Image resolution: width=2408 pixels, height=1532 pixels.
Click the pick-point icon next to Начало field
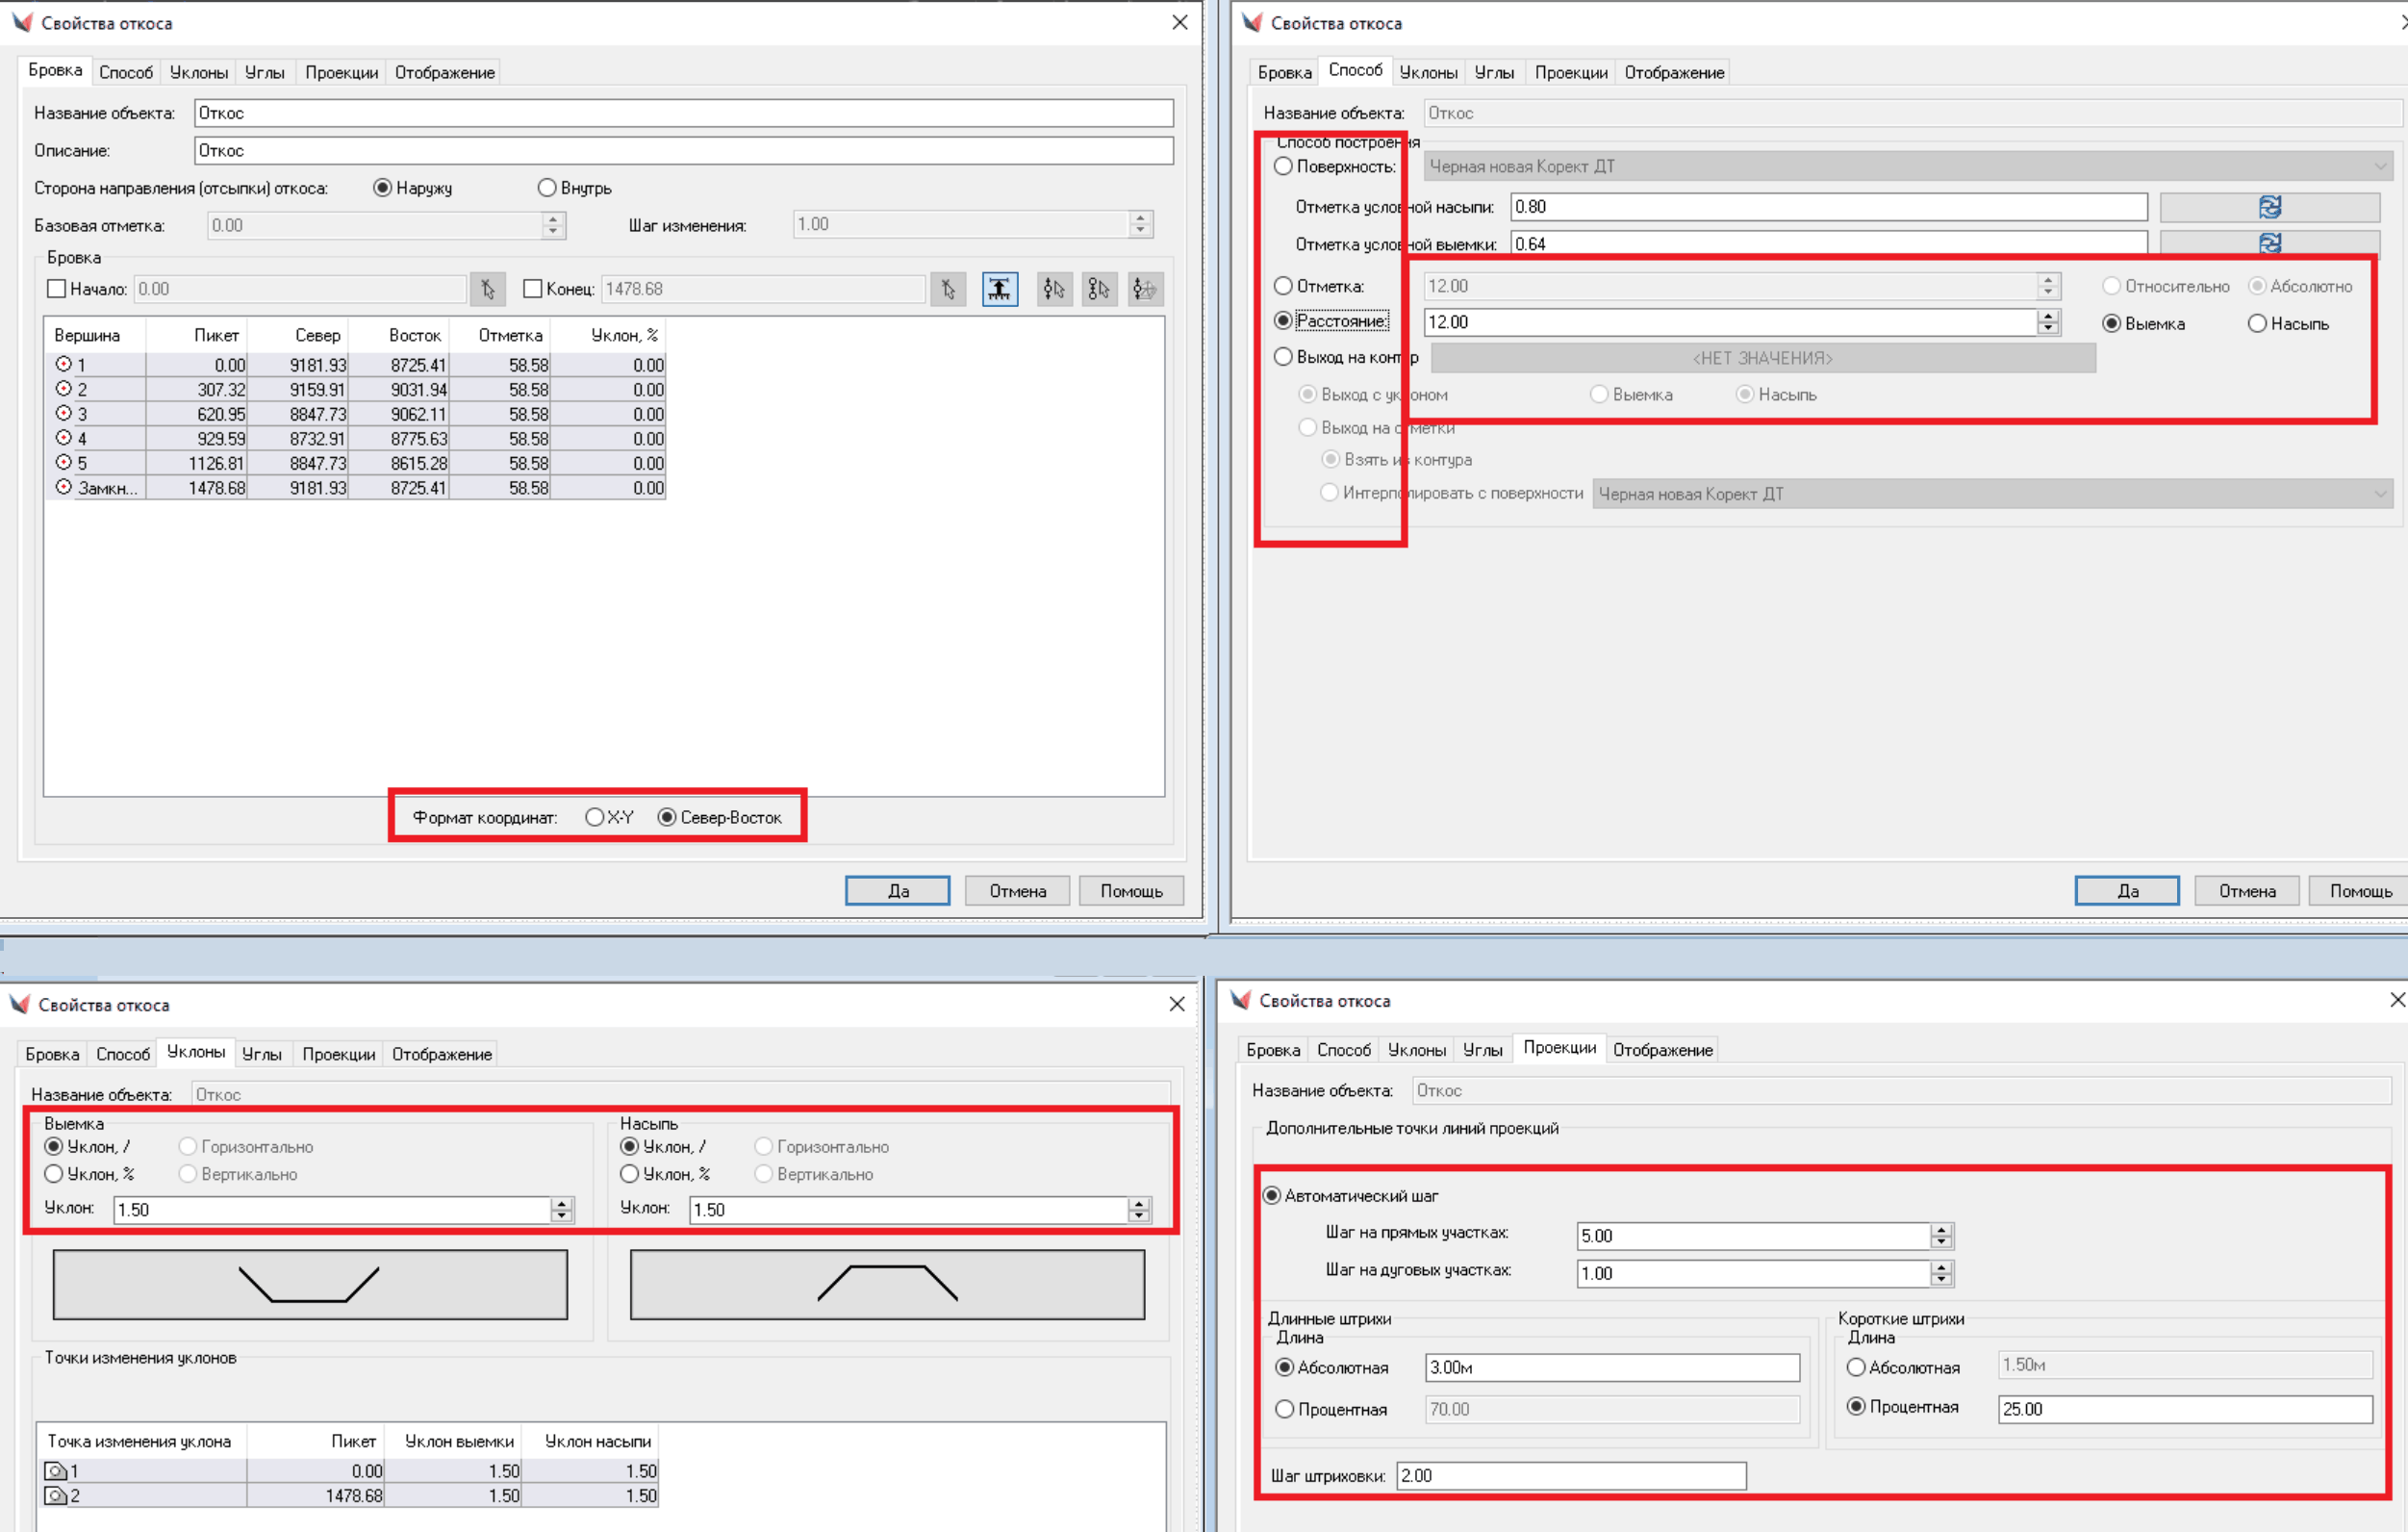tap(487, 289)
